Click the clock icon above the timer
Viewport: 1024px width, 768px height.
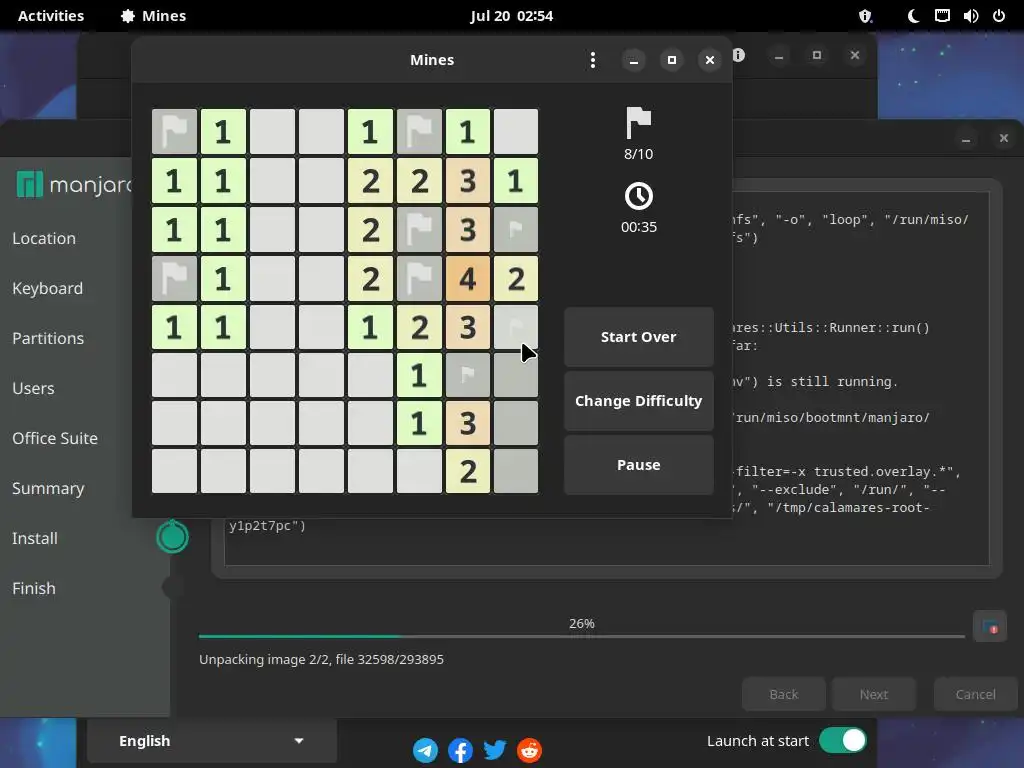point(638,196)
